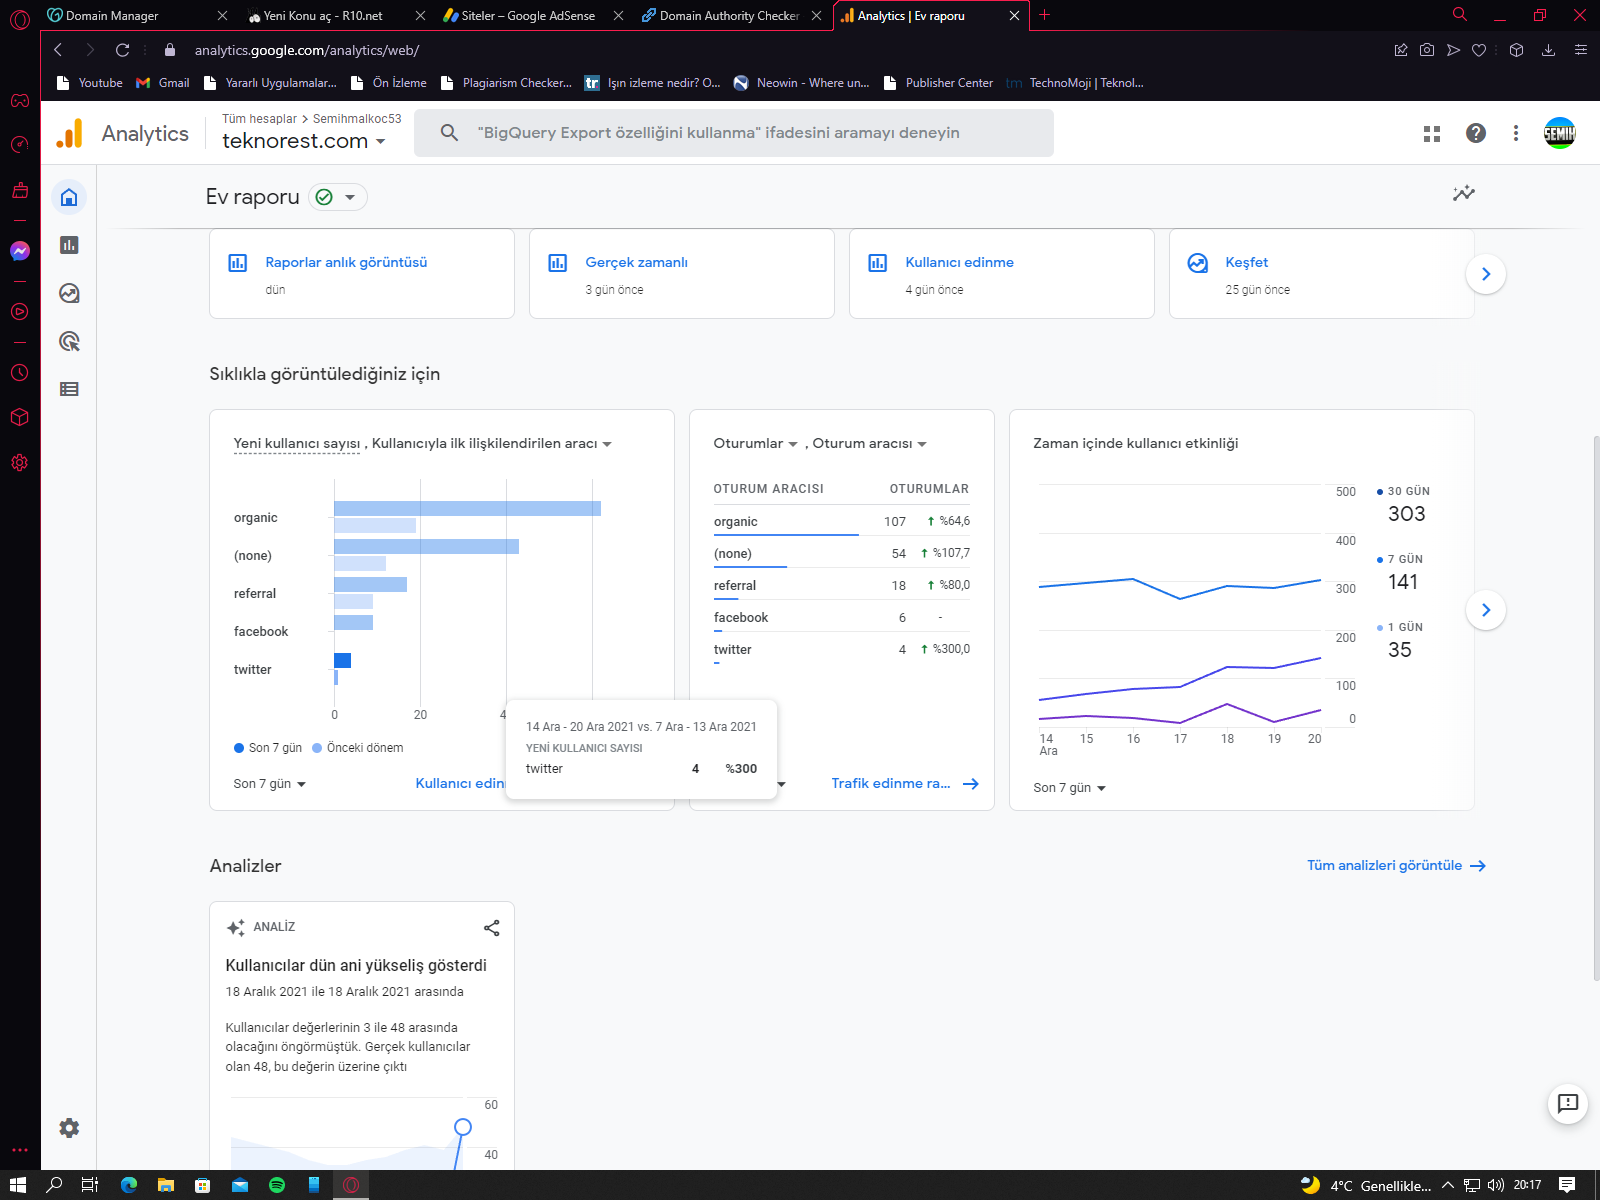This screenshot has width=1600, height=1200.
Task: Open the Insights sparkline icon top right
Action: (1464, 193)
